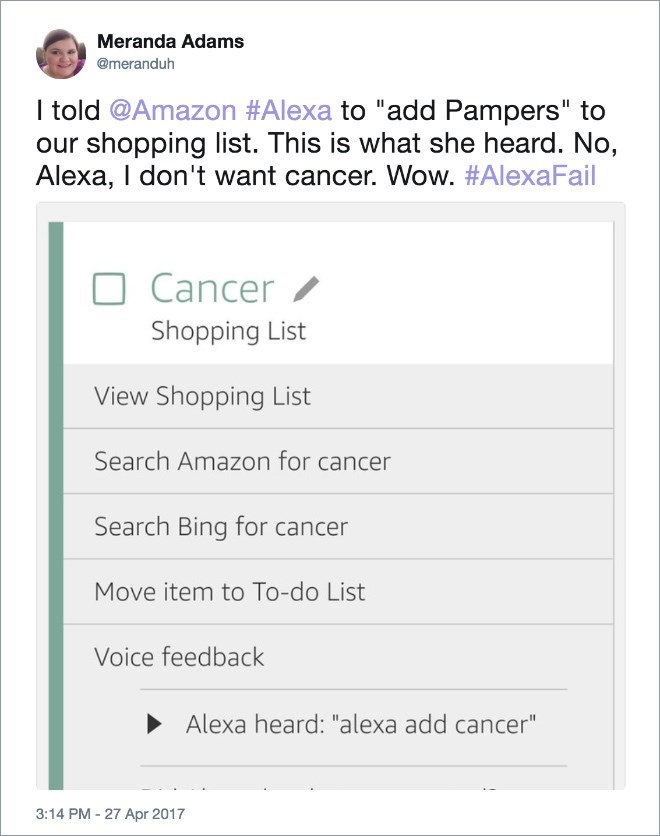Open the #AlexaFail hashtag

pyautogui.click(x=530, y=176)
